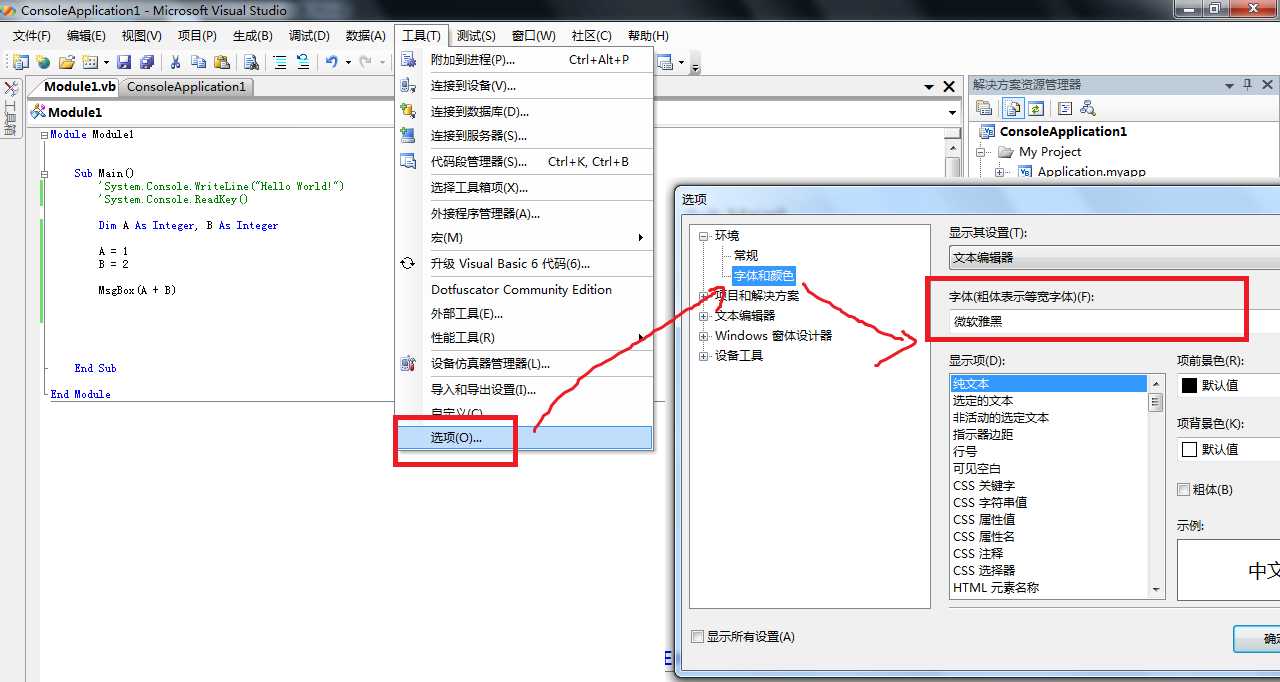
Task: Open the 窗口(W) menu
Action: [x=533, y=36]
